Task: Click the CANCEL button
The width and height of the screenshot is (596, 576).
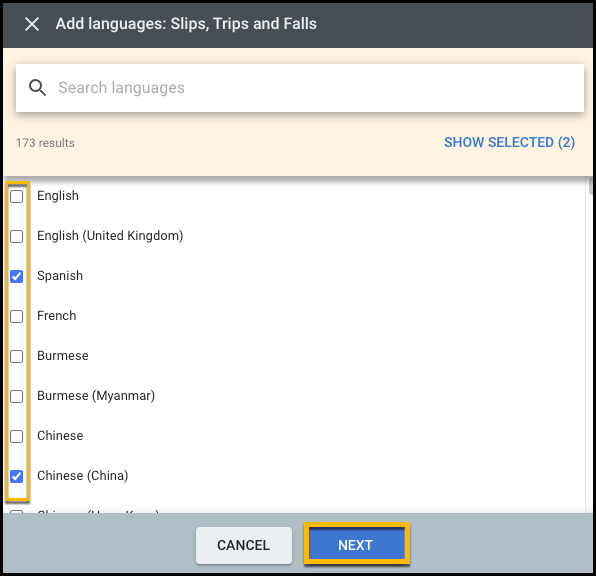Action: pyautogui.click(x=244, y=545)
